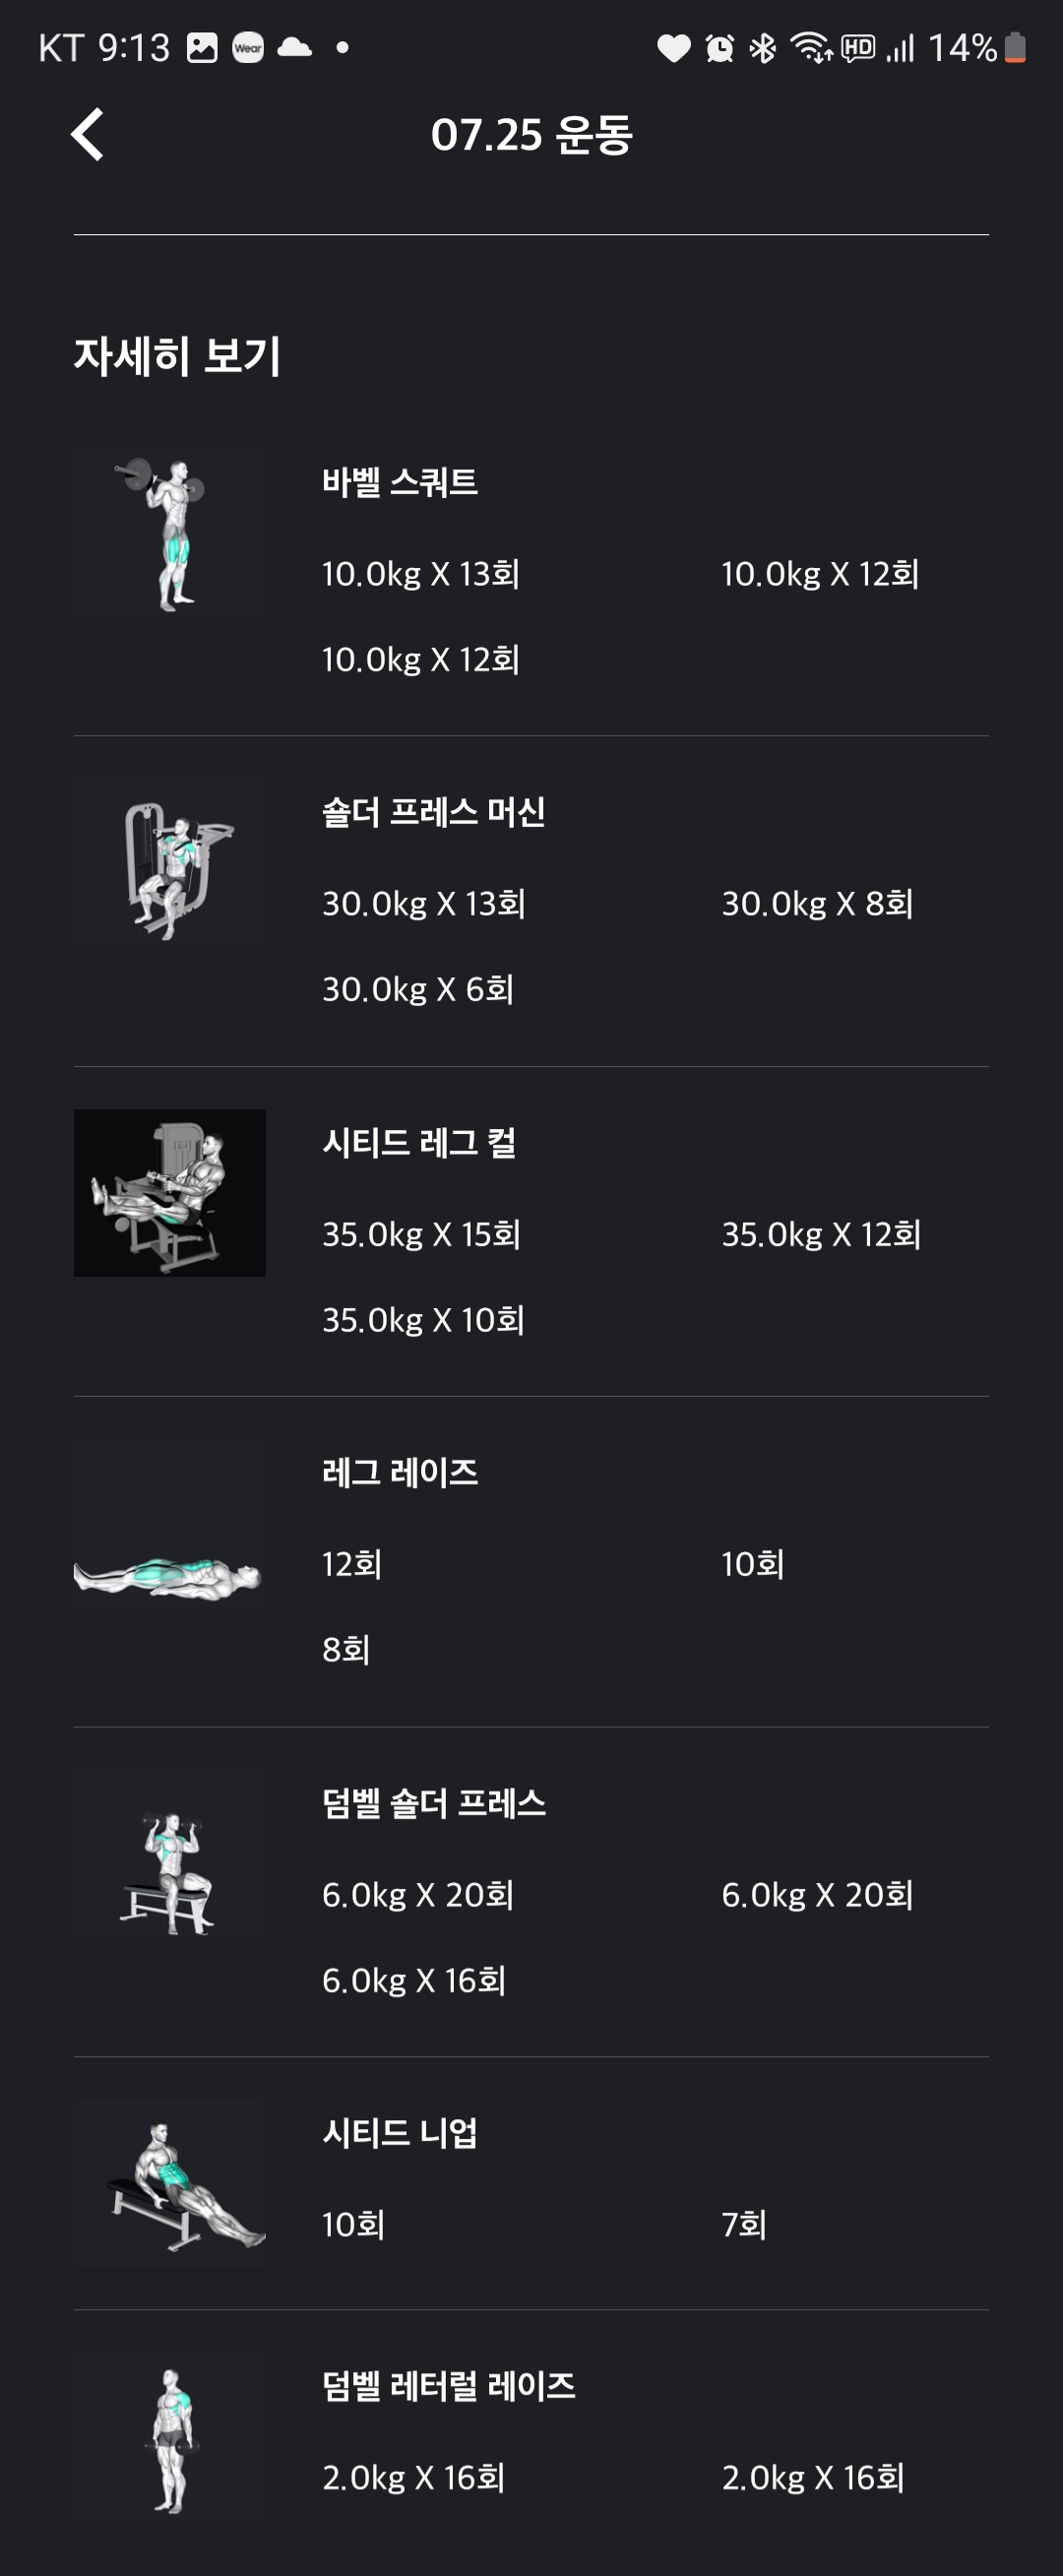
Task: Tap the heart icon in status bar
Action: click(x=673, y=48)
